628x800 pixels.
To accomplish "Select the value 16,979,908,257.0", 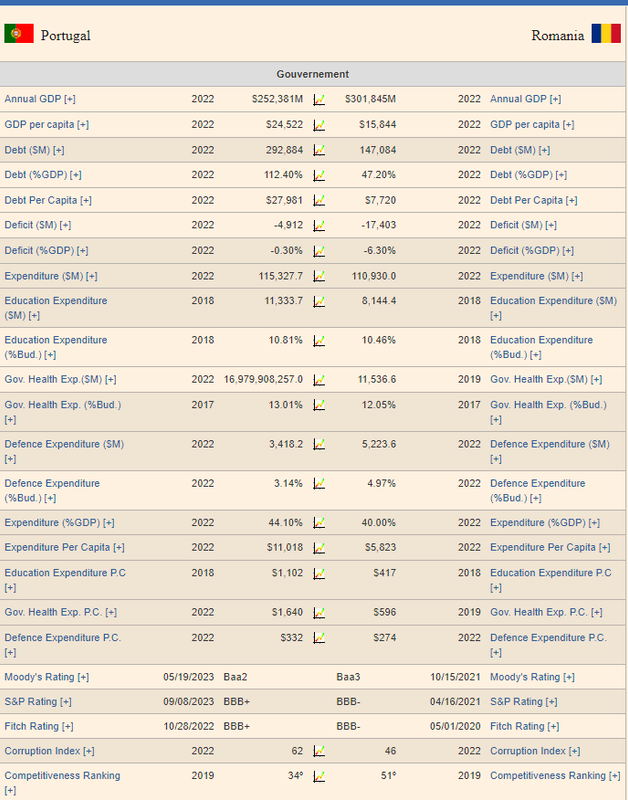I will click(263, 379).
